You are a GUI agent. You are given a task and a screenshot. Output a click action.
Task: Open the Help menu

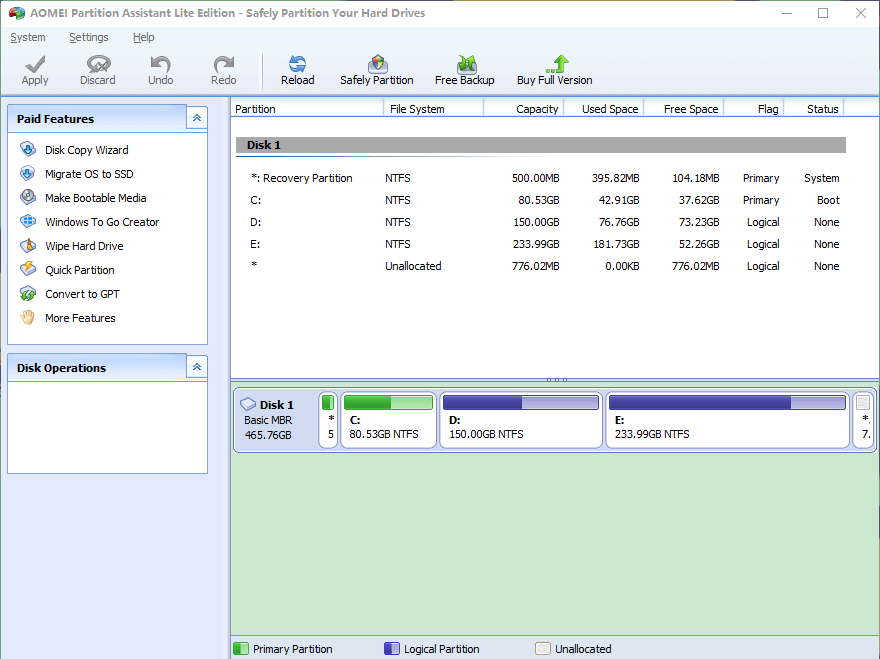click(x=144, y=37)
